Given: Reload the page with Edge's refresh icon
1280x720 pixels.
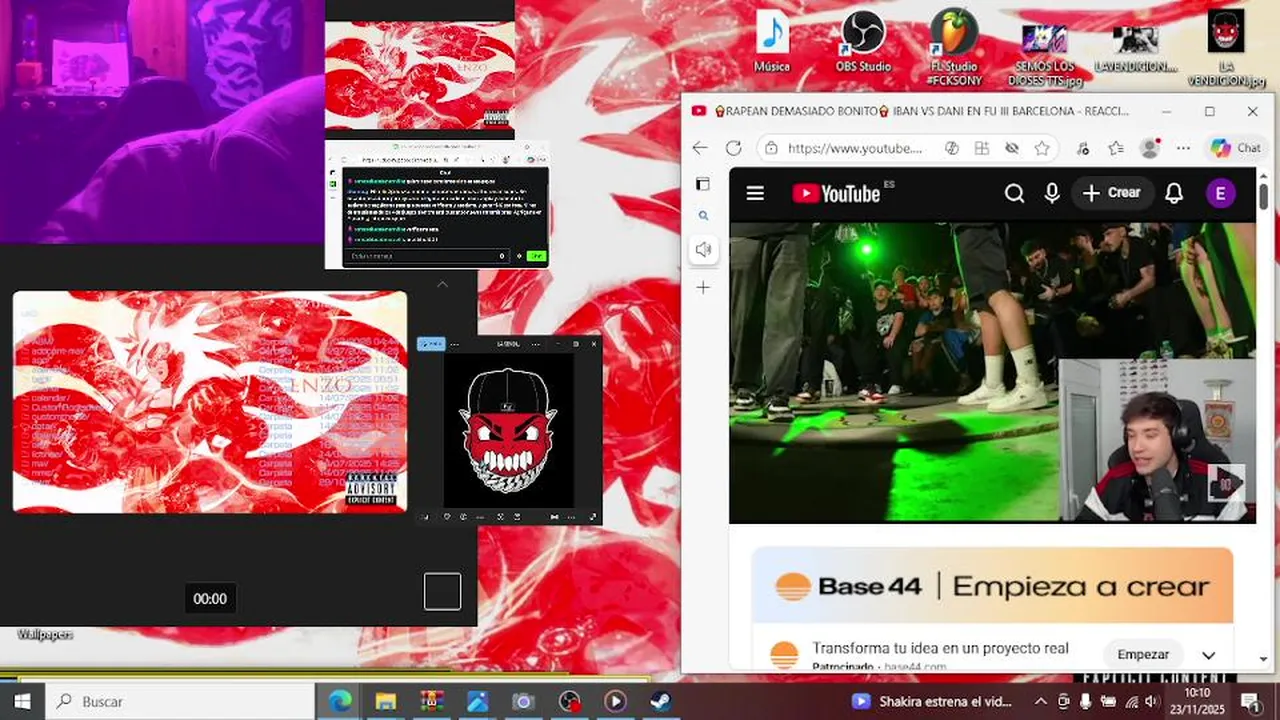Looking at the screenshot, I should coord(733,148).
